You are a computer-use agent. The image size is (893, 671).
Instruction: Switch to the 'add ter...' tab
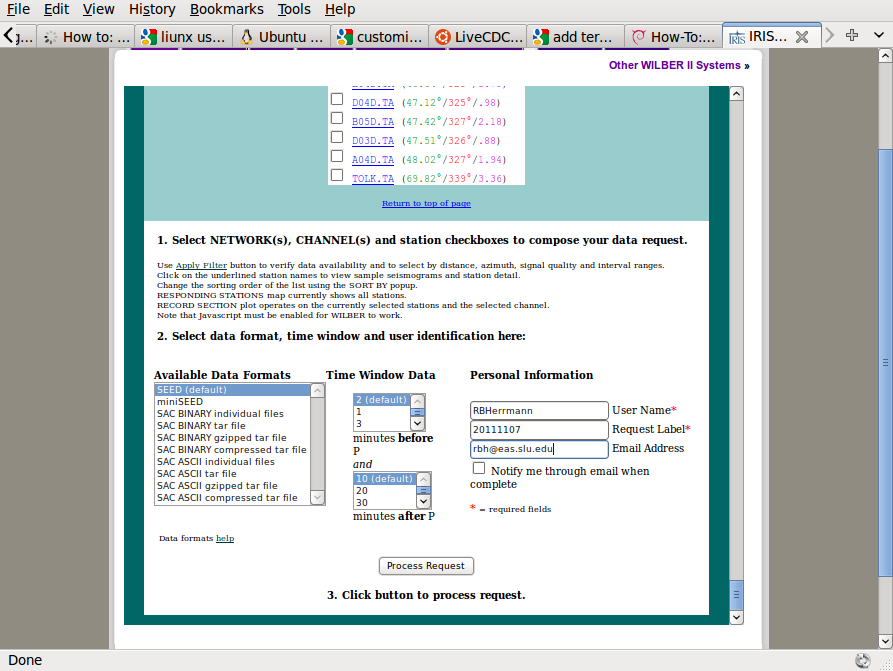576,37
